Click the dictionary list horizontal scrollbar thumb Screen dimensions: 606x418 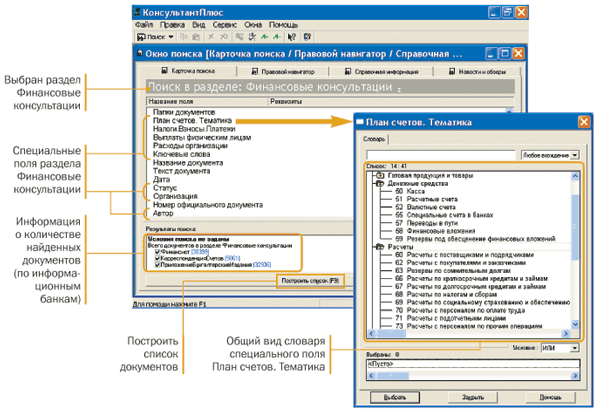(391, 333)
